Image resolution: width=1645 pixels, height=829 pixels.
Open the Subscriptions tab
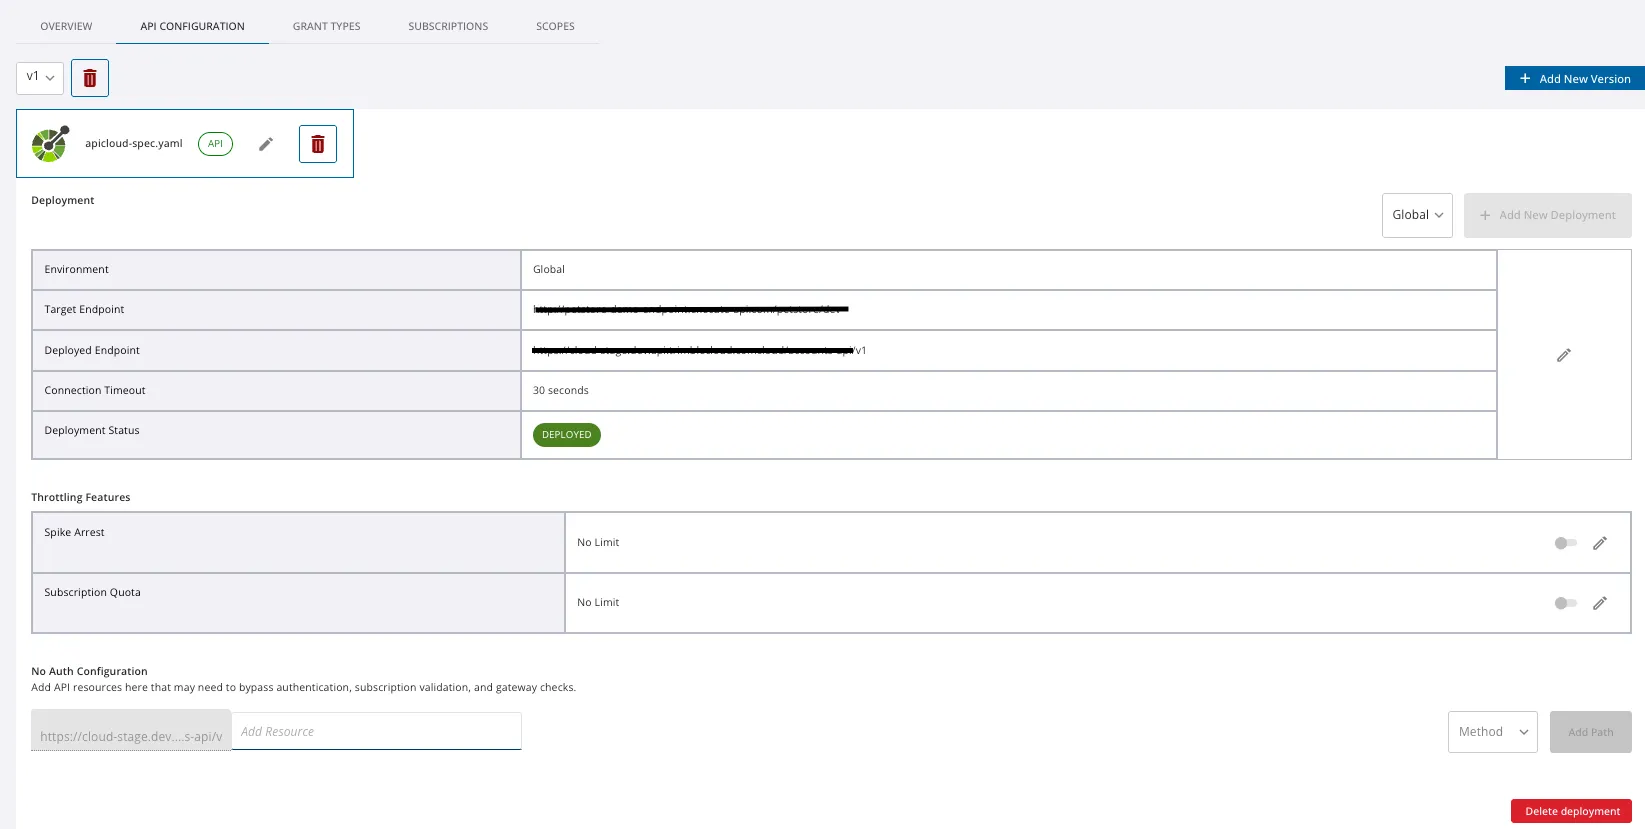click(448, 26)
